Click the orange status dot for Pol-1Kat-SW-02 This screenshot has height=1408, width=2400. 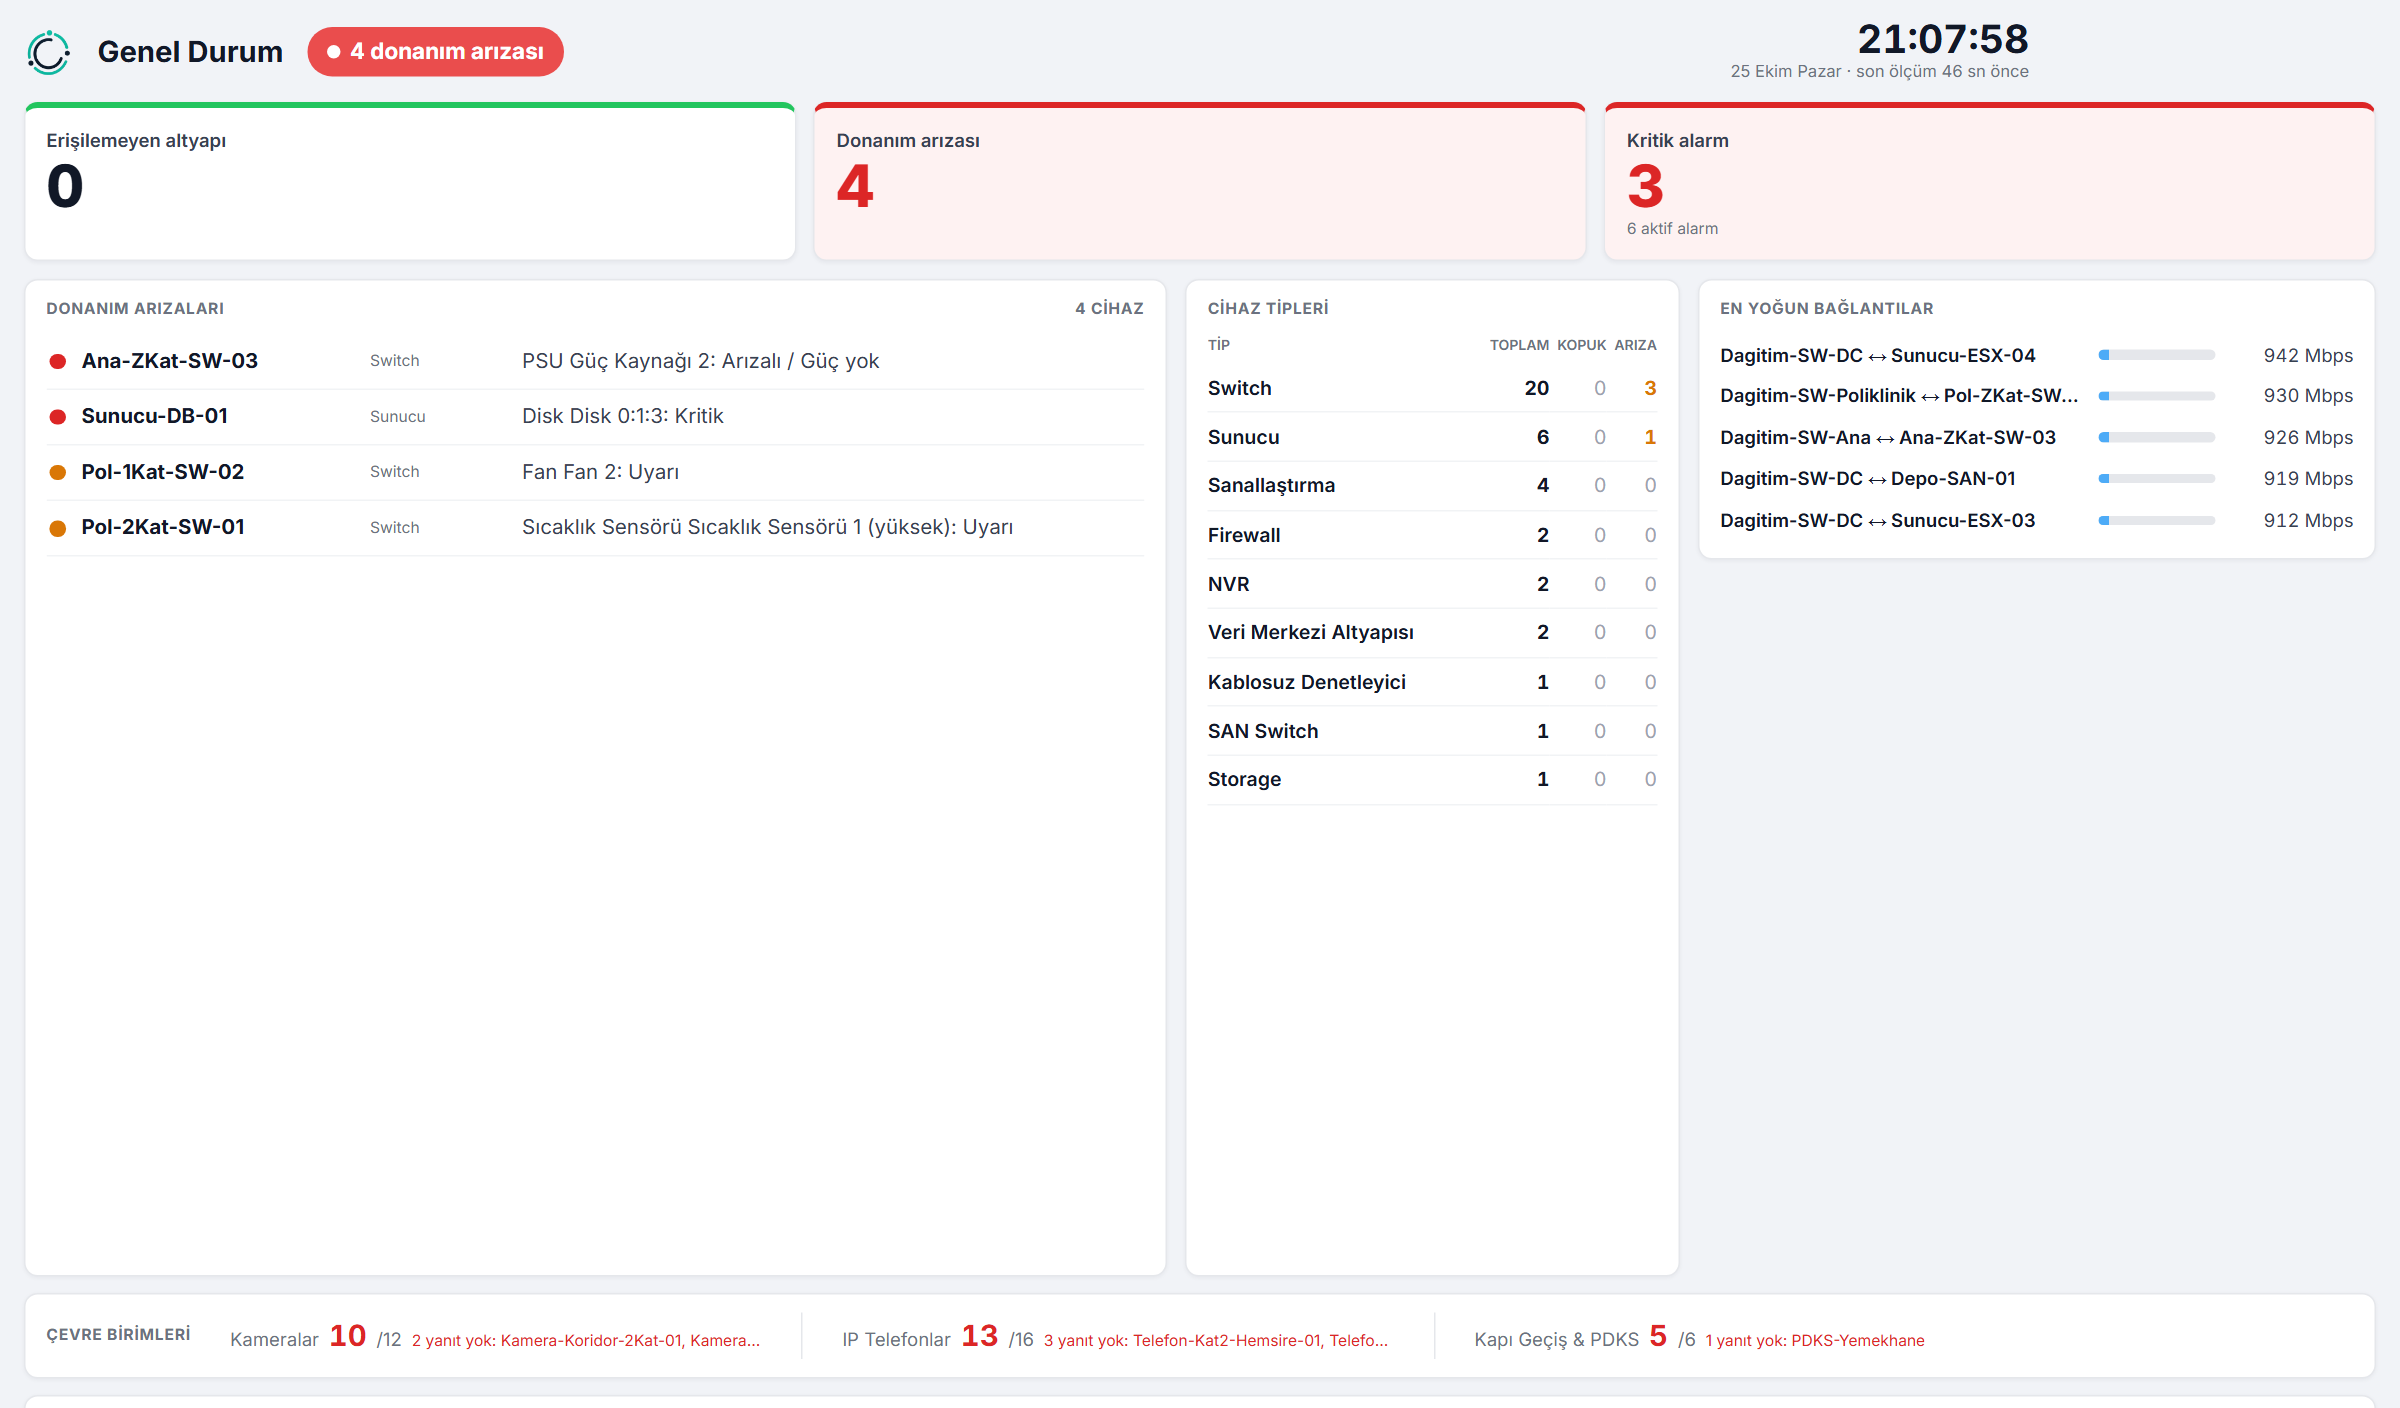[x=58, y=473]
